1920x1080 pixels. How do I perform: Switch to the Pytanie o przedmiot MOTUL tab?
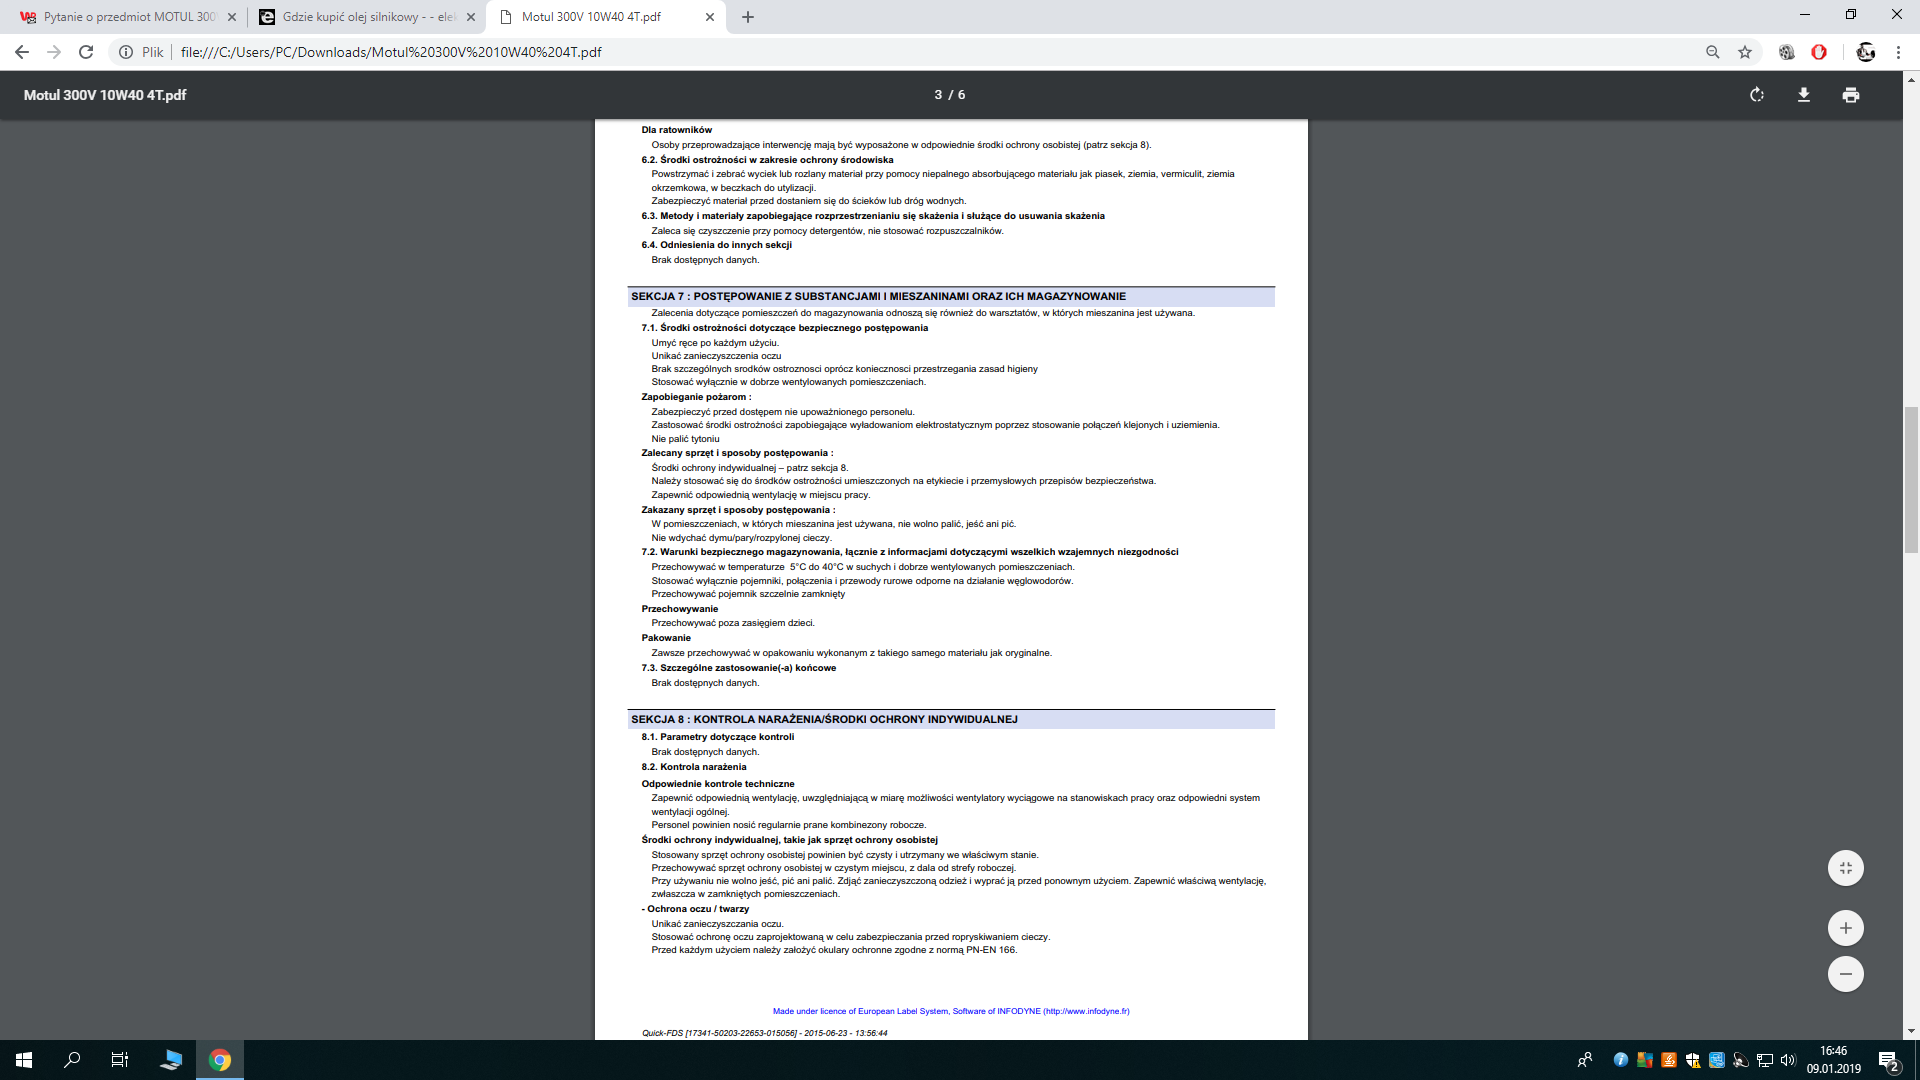pos(128,17)
